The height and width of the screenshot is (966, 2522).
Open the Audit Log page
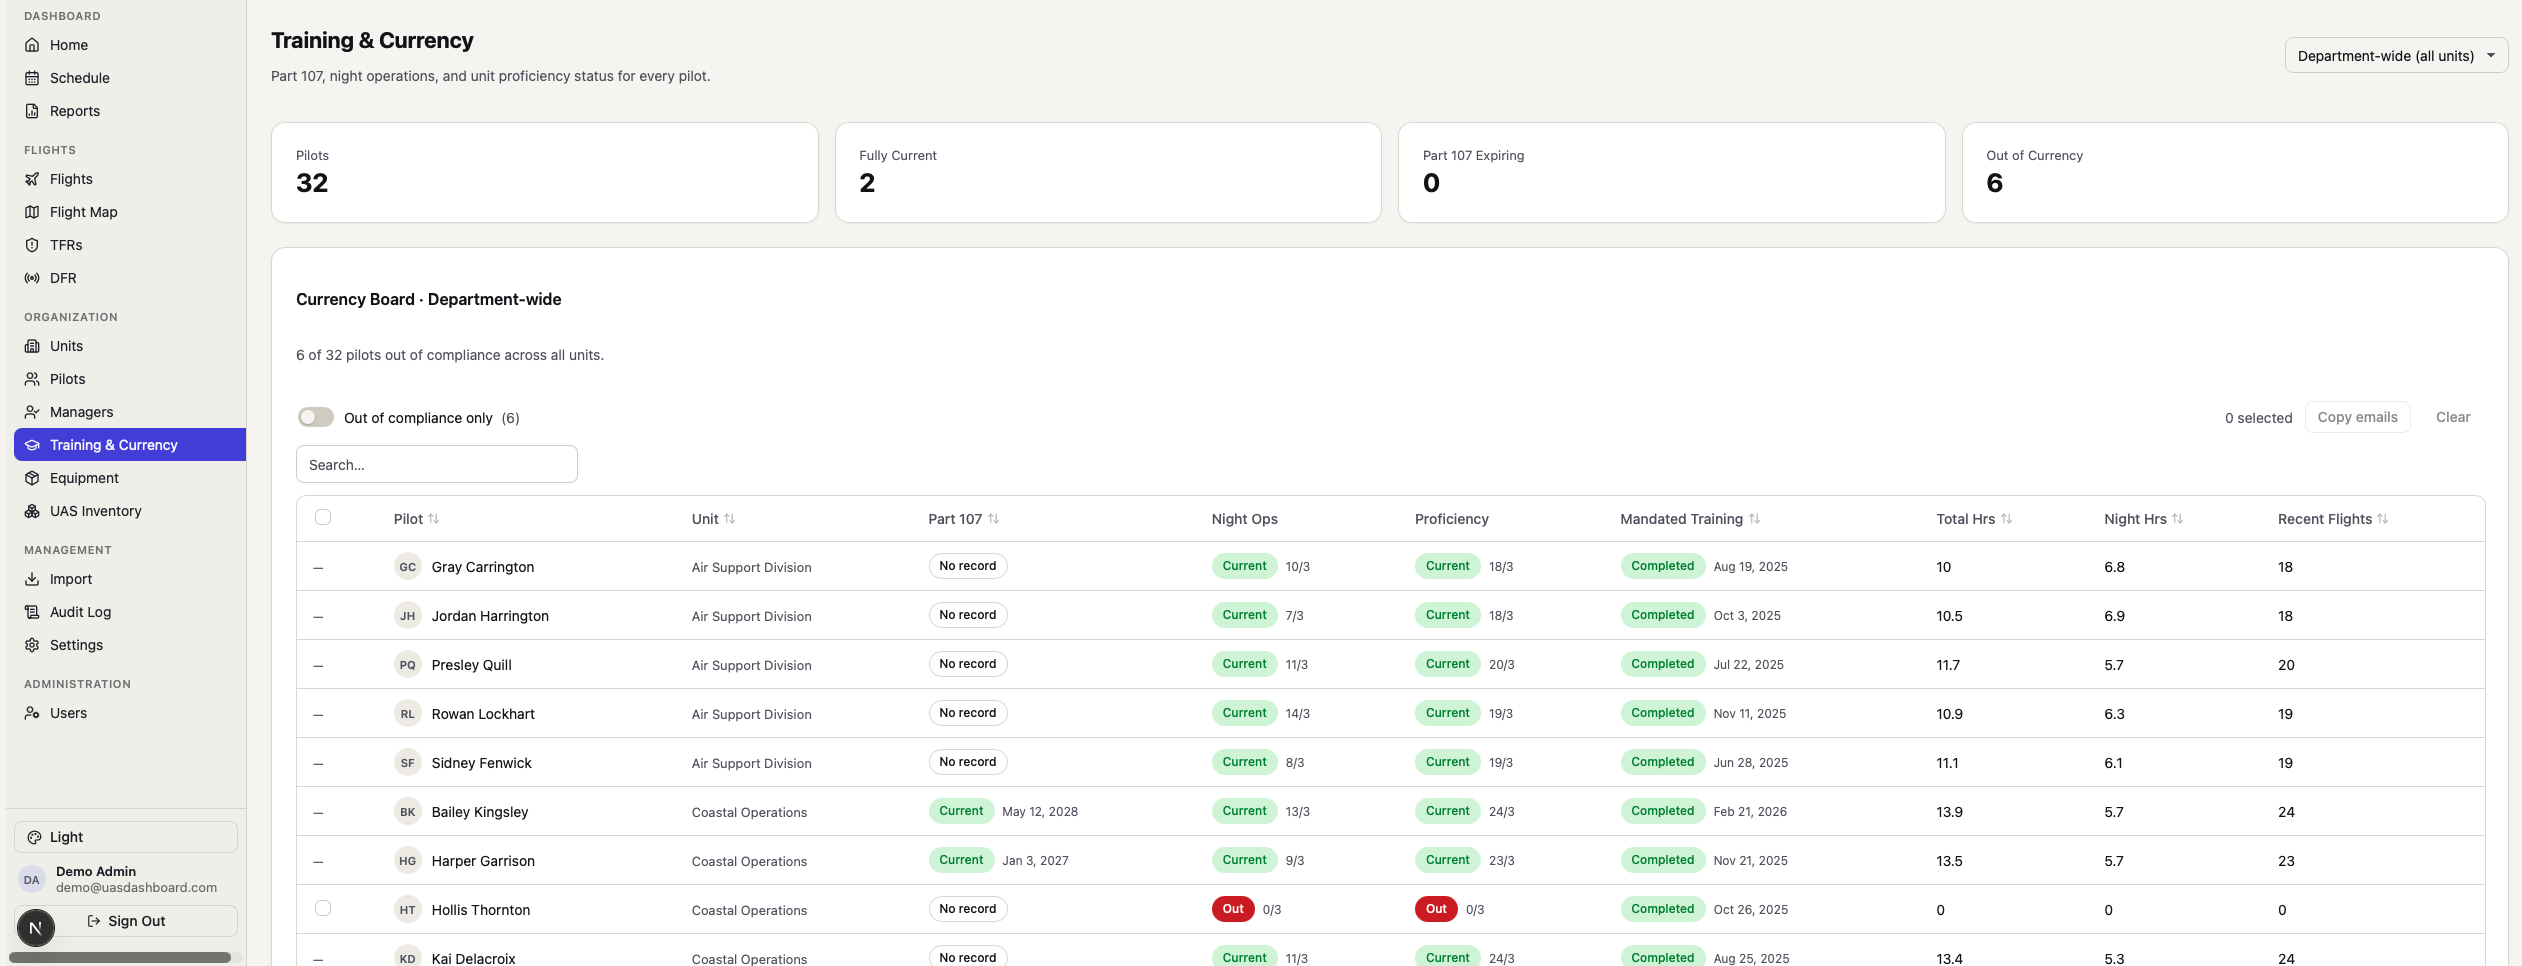coord(130,612)
